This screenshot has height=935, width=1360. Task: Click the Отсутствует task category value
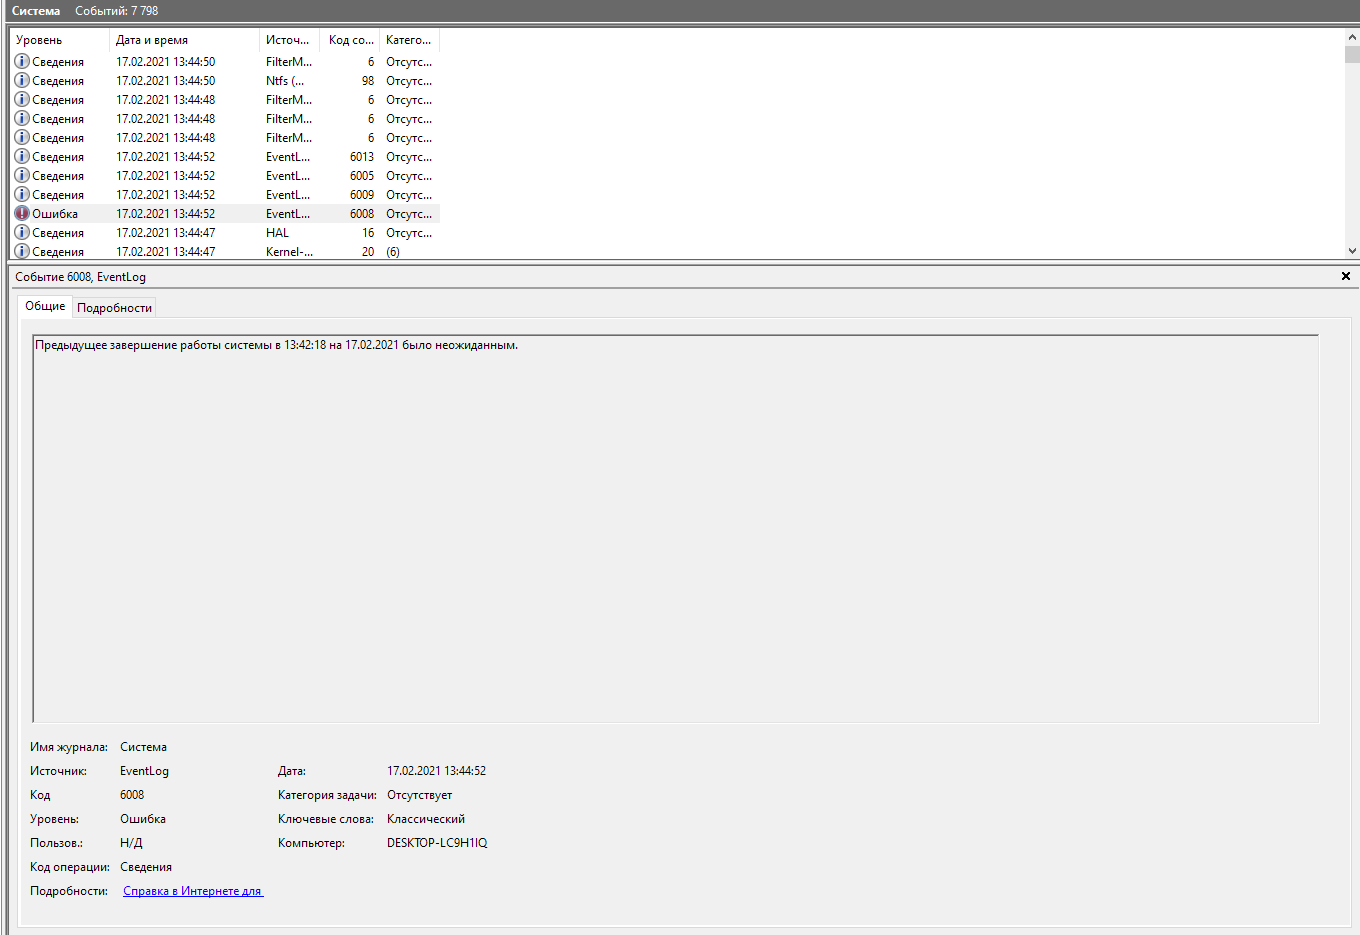(x=419, y=795)
